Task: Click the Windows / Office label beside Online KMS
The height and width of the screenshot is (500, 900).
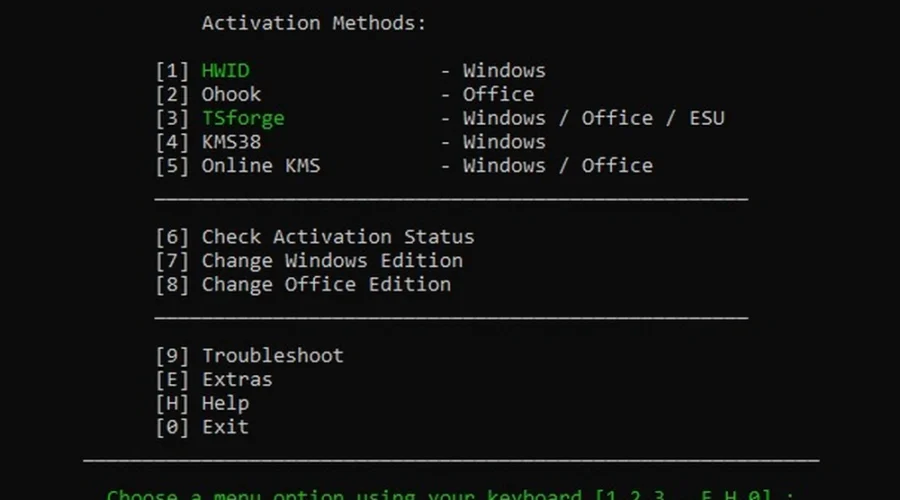Action: coord(557,166)
